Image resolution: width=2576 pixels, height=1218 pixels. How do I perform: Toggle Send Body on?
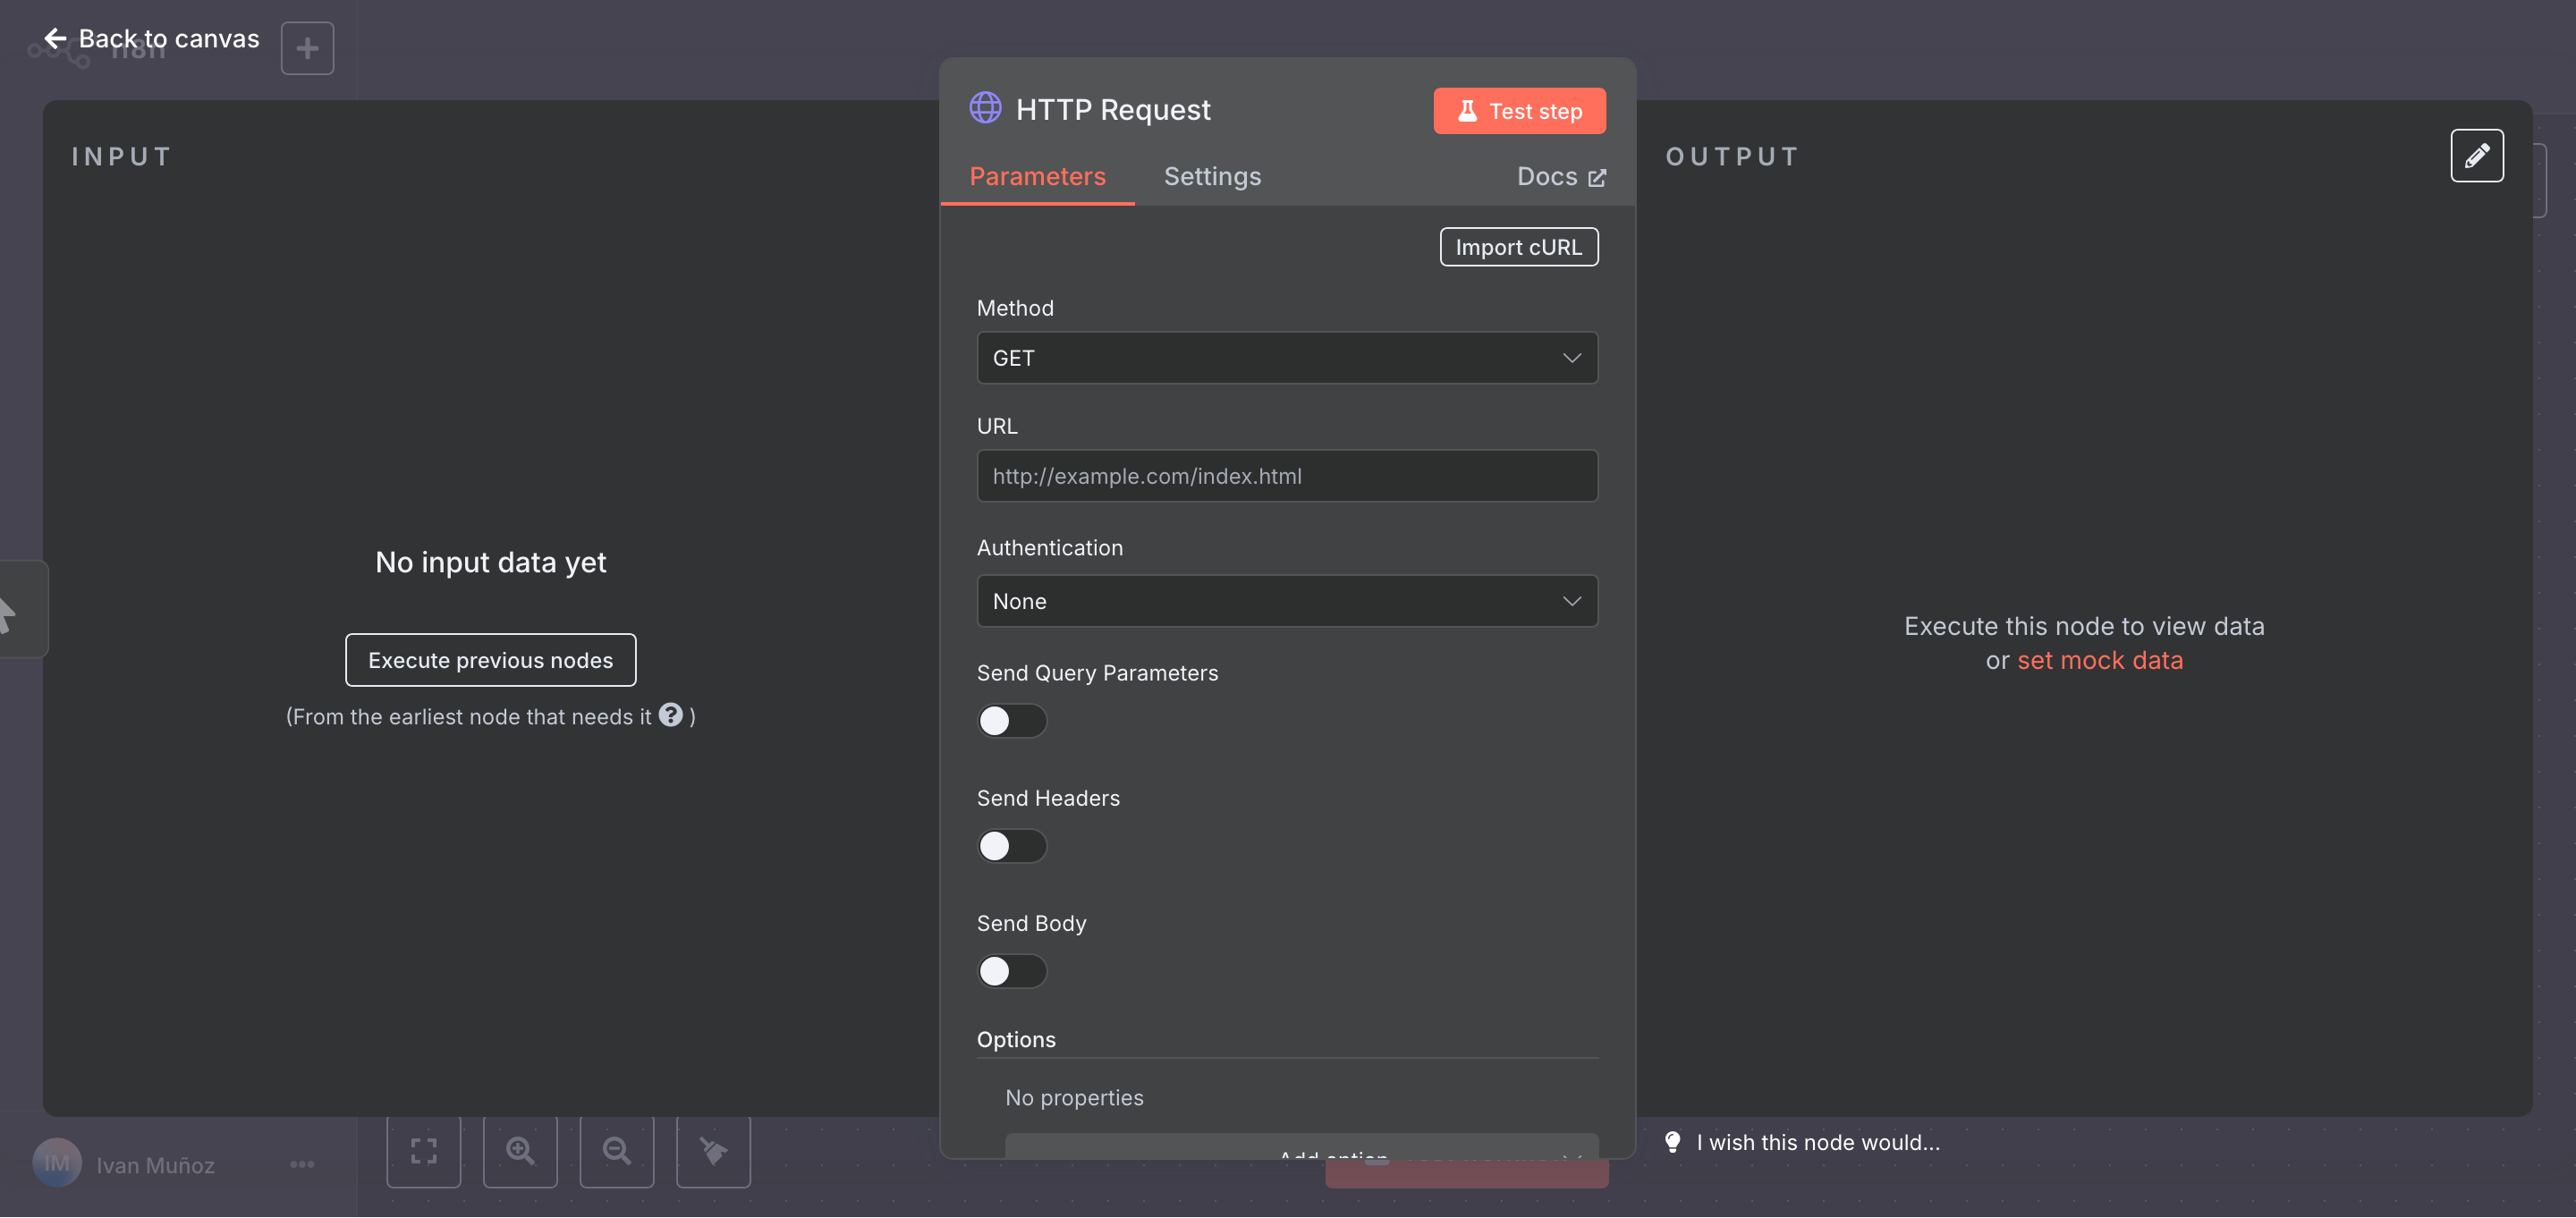point(1011,970)
